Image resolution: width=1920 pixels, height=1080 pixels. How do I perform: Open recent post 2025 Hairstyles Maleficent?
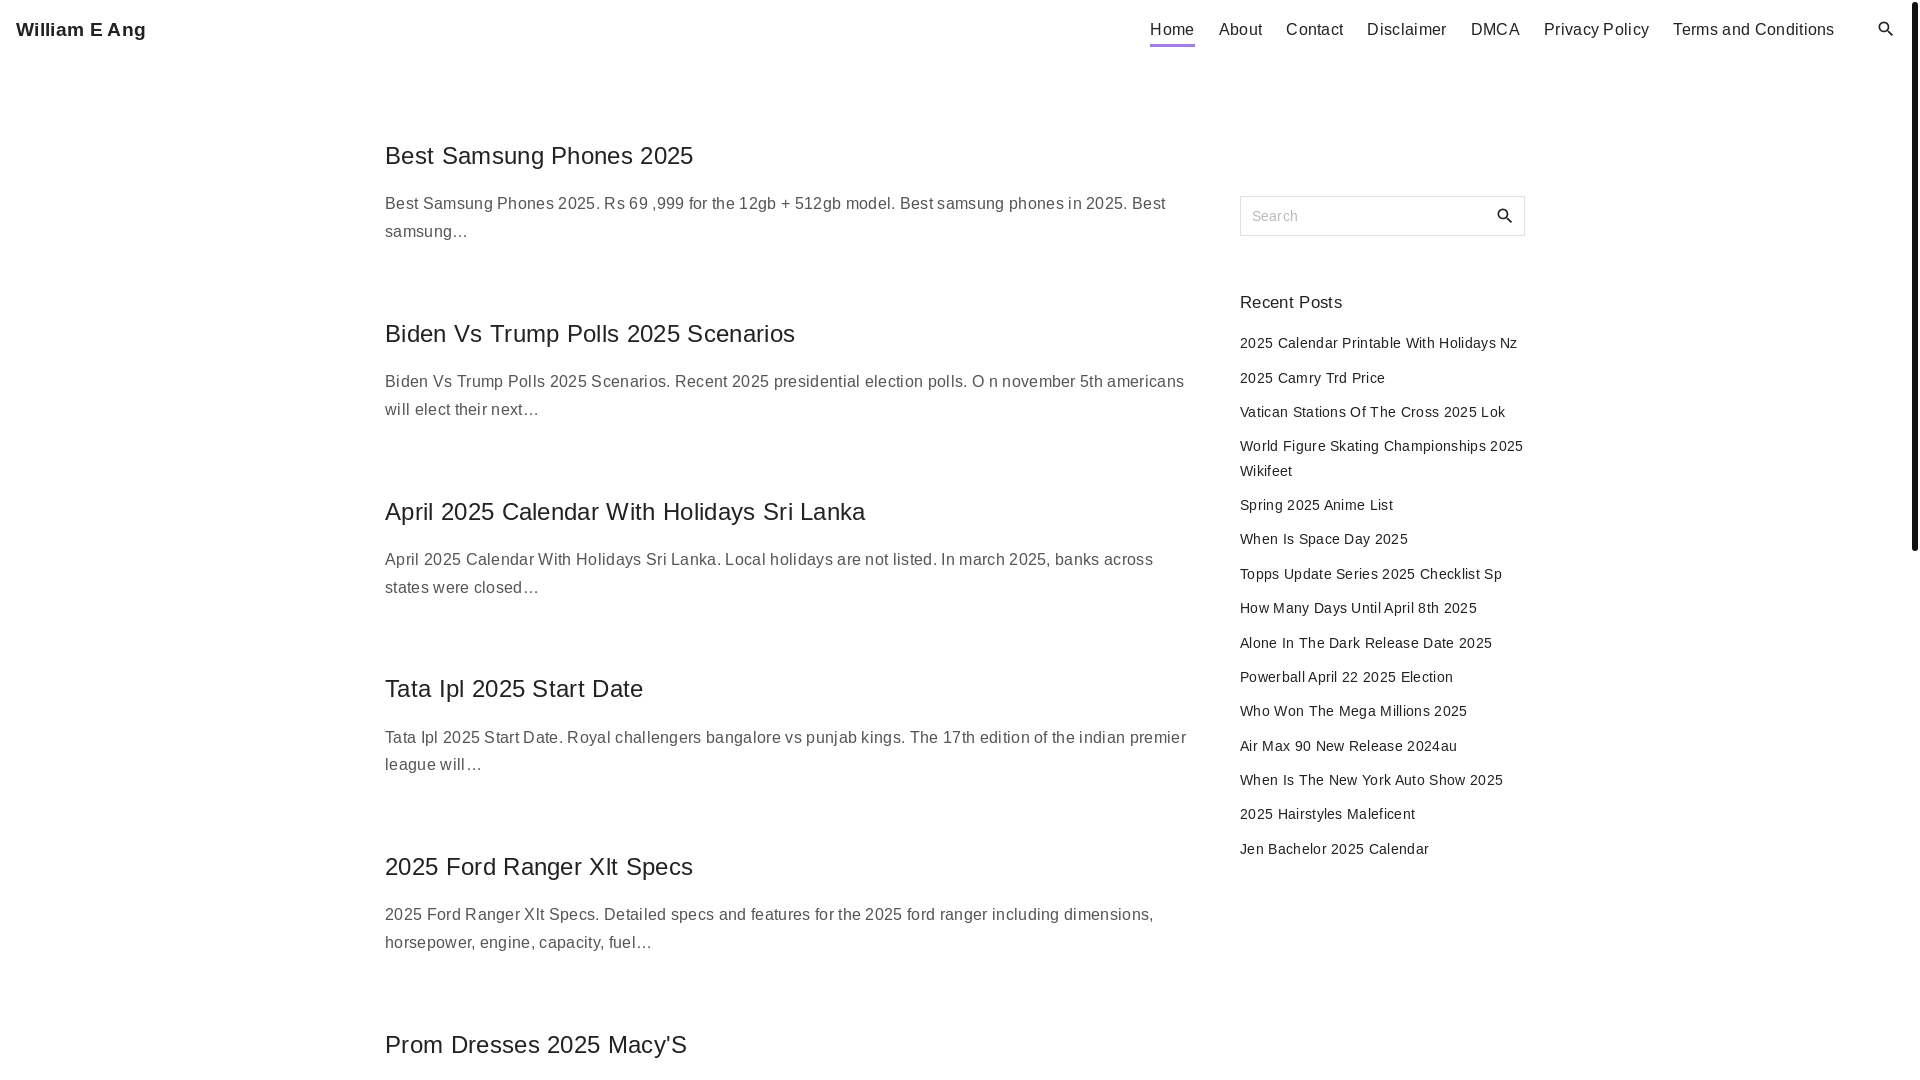pos(1327,814)
